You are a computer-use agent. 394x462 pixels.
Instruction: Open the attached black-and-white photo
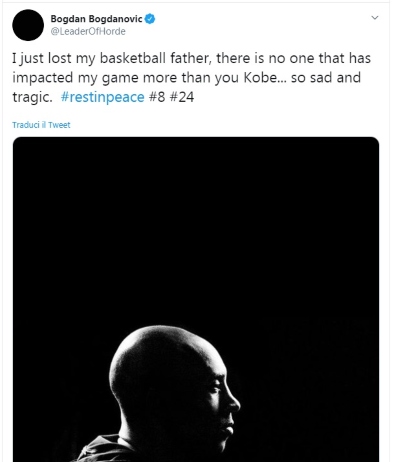point(196,299)
